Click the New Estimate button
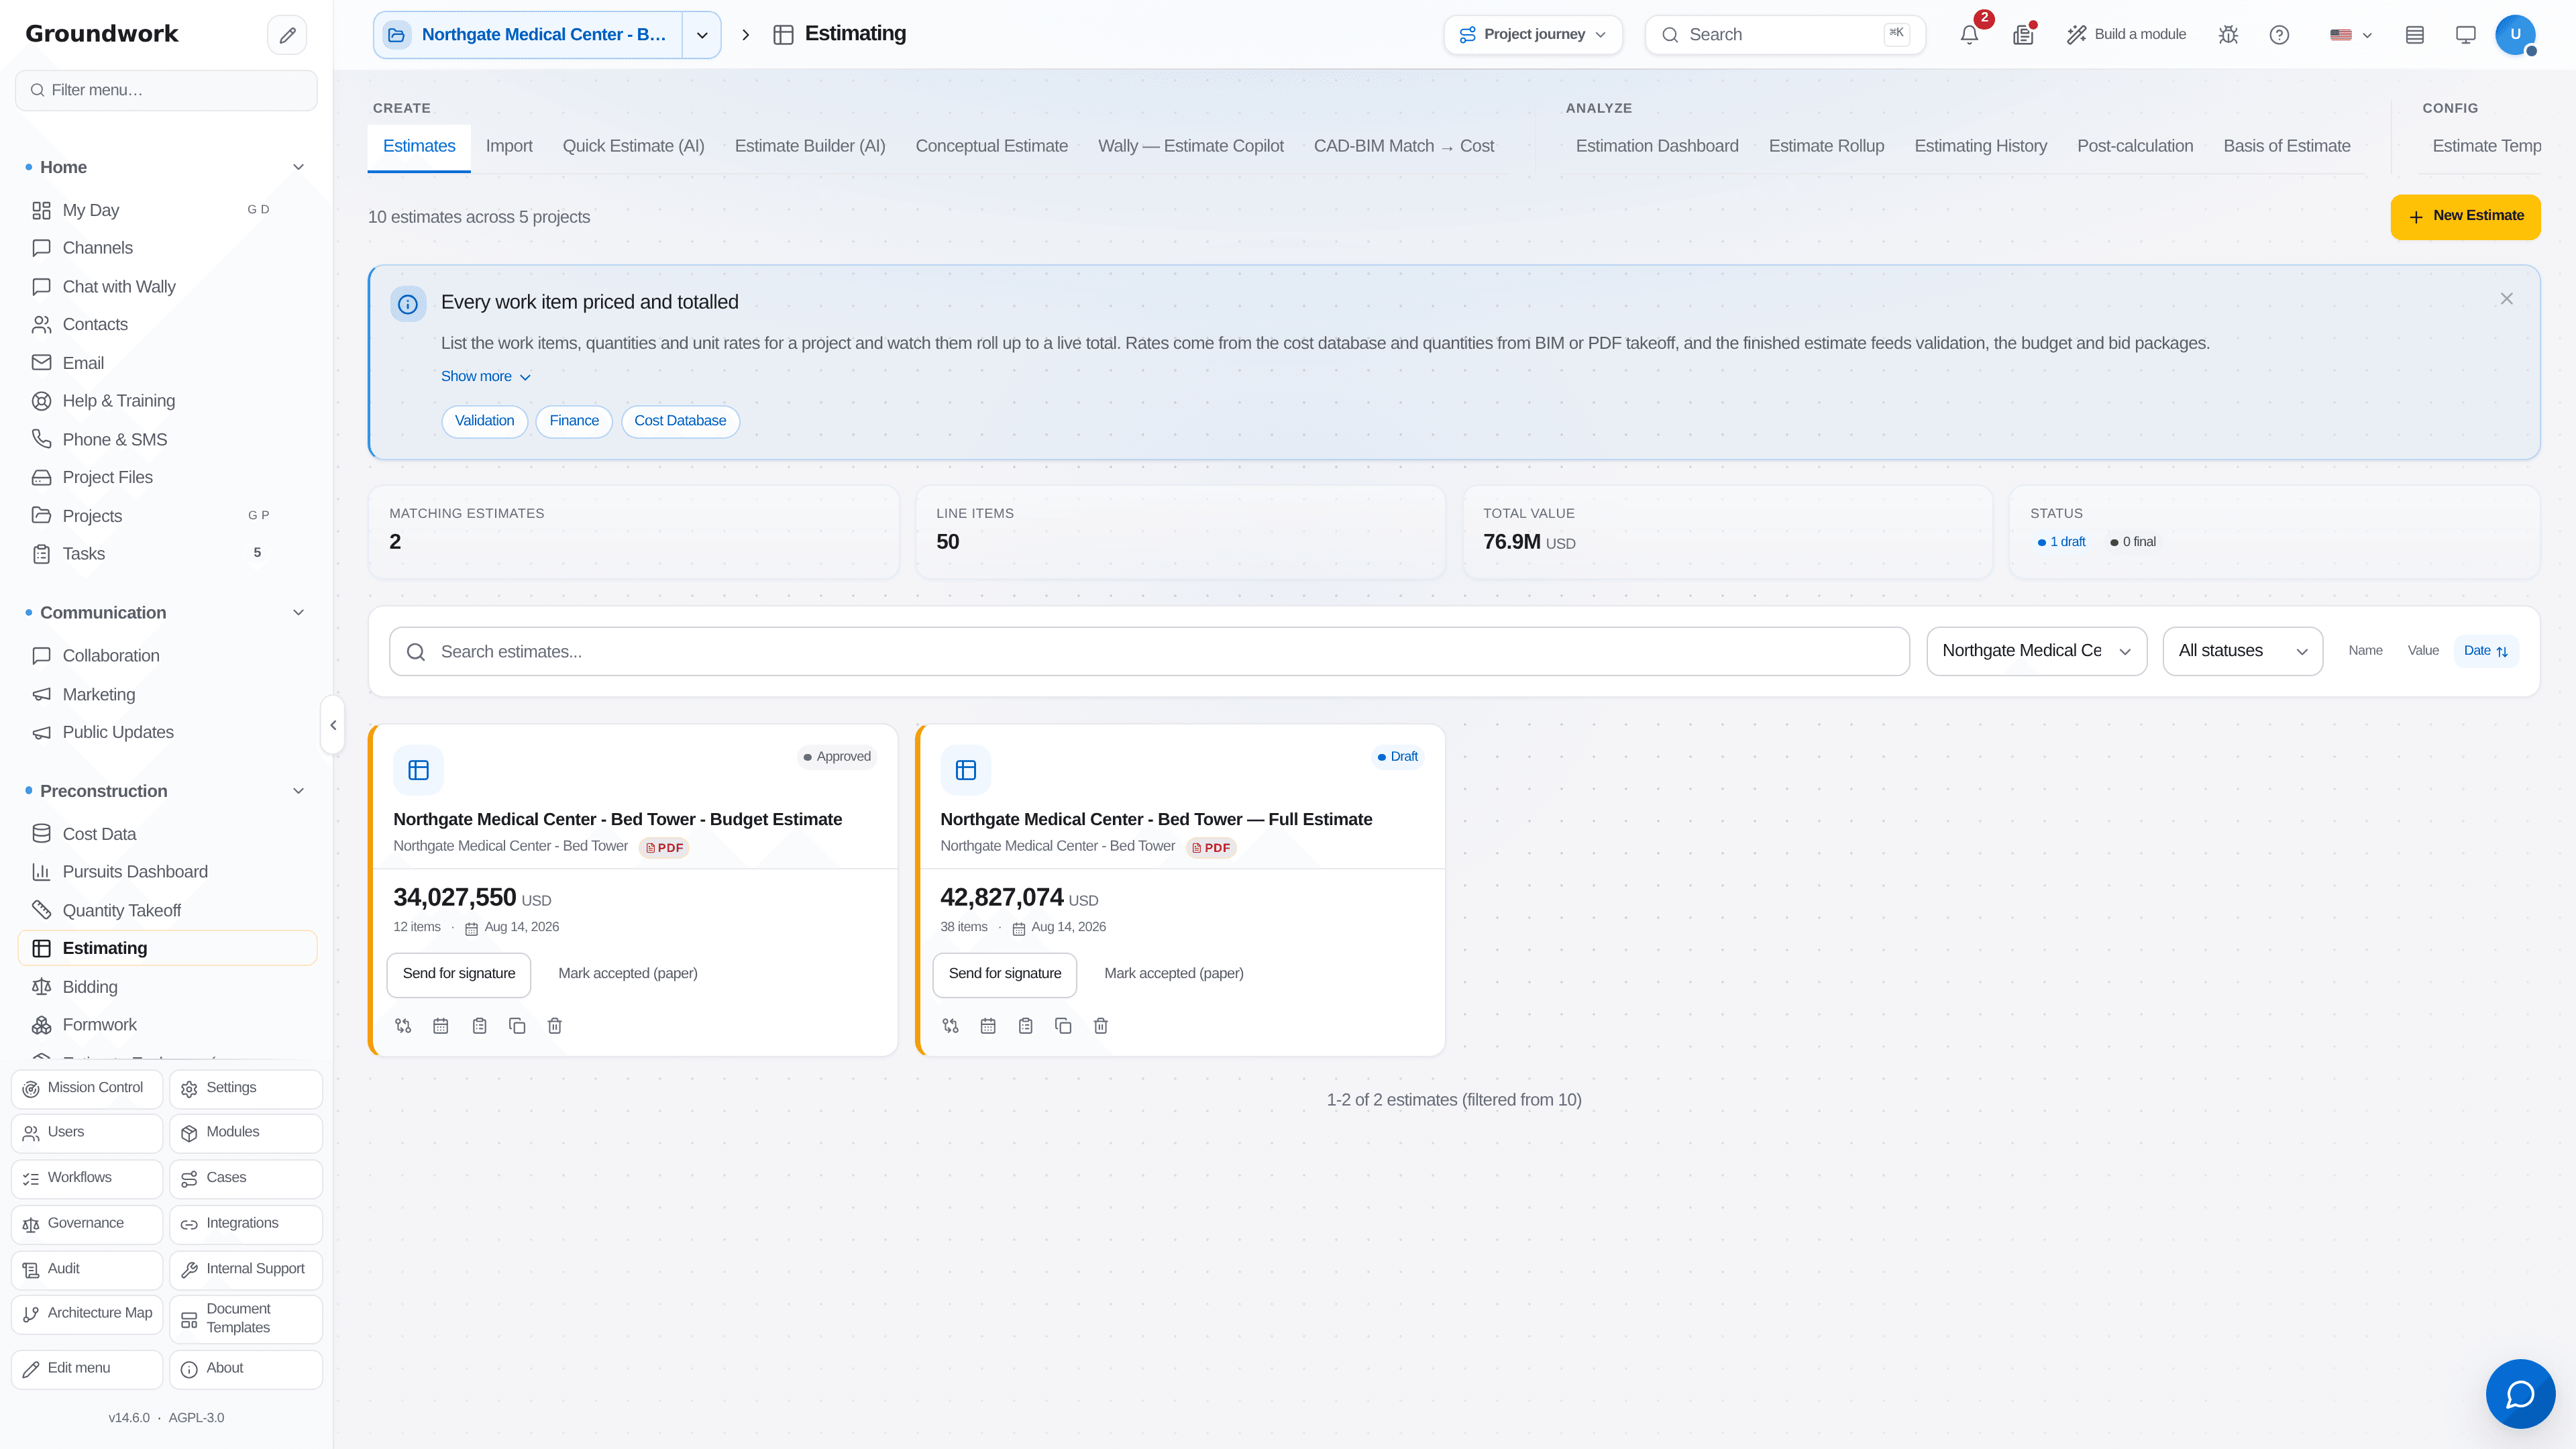This screenshot has width=2576, height=1449. 2465,217
